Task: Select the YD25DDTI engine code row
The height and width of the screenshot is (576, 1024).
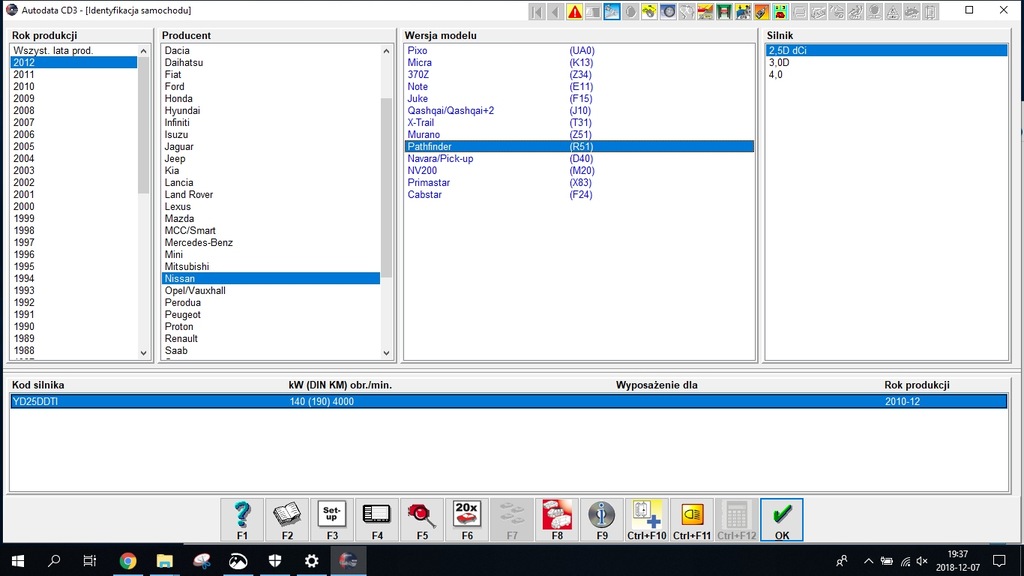Action: [509, 401]
